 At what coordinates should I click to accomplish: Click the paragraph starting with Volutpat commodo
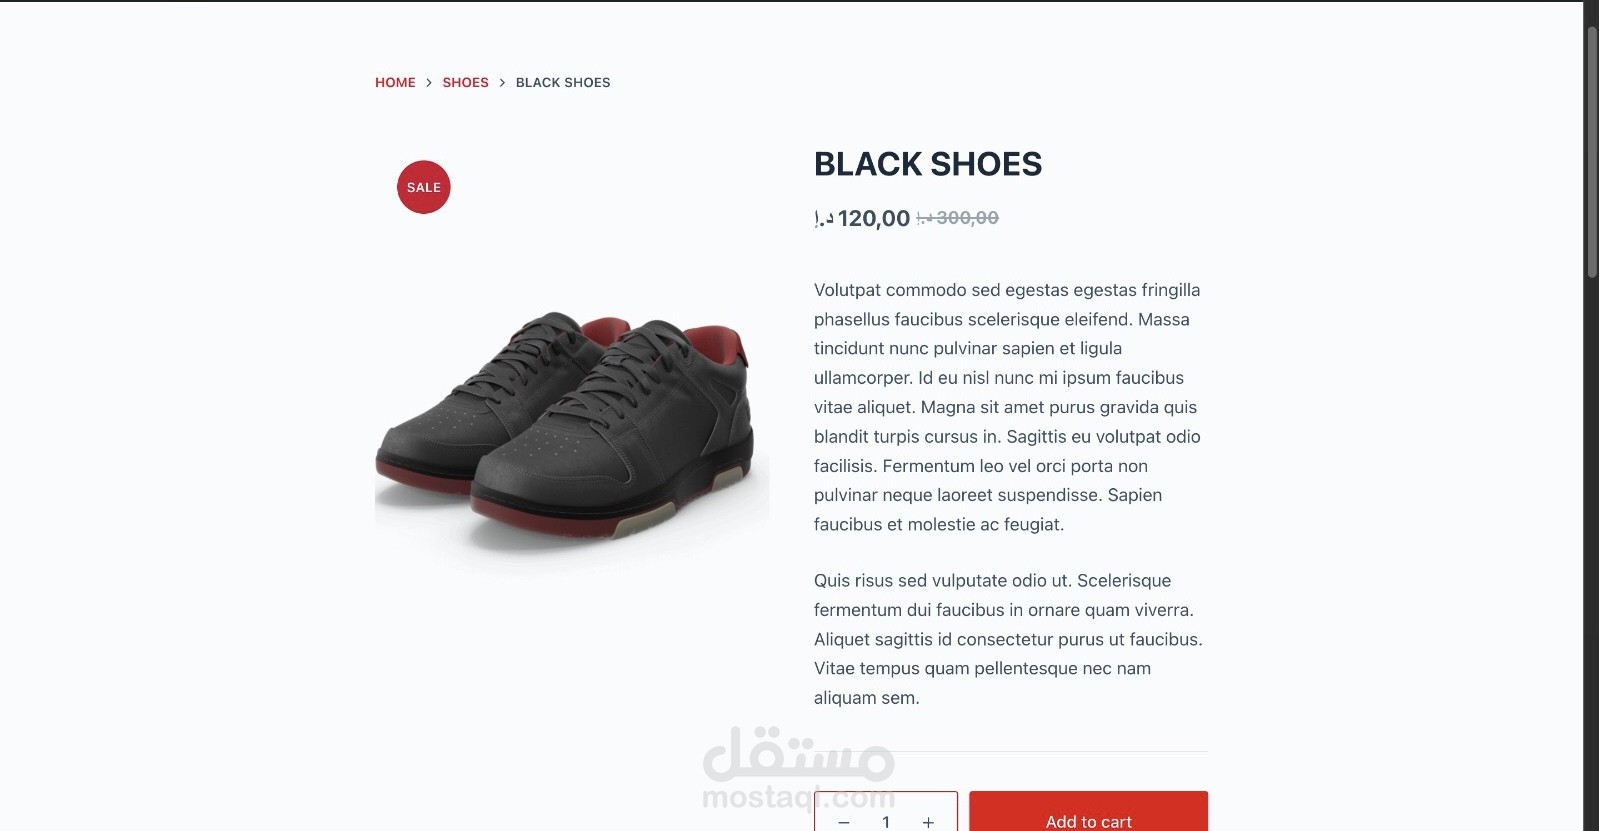pos(1008,407)
